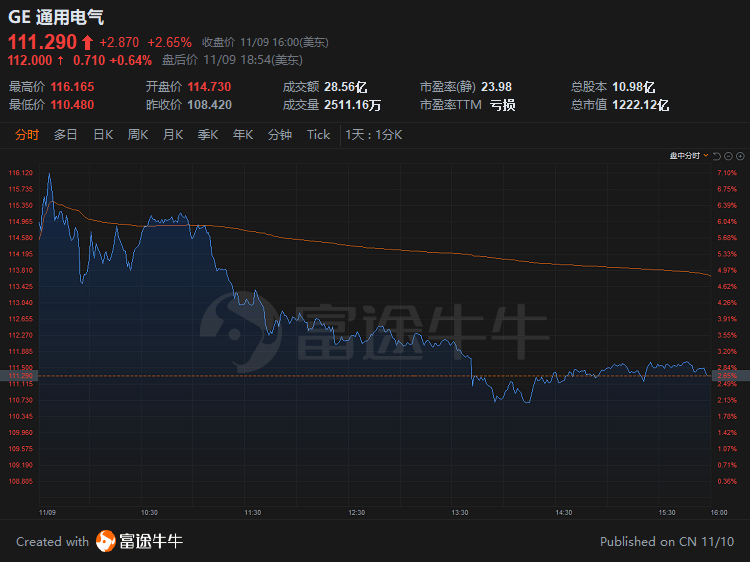Click the Published on CN 11/10 text
This screenshot has width=750, height=562.
[667, 542]
